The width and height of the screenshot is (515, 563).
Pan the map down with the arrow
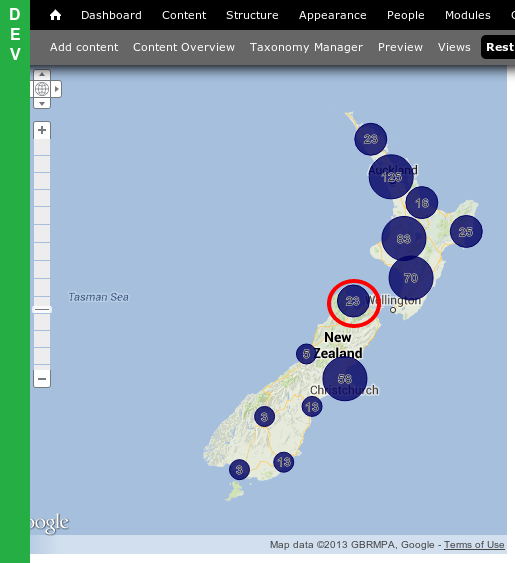(x=42, y=103)
